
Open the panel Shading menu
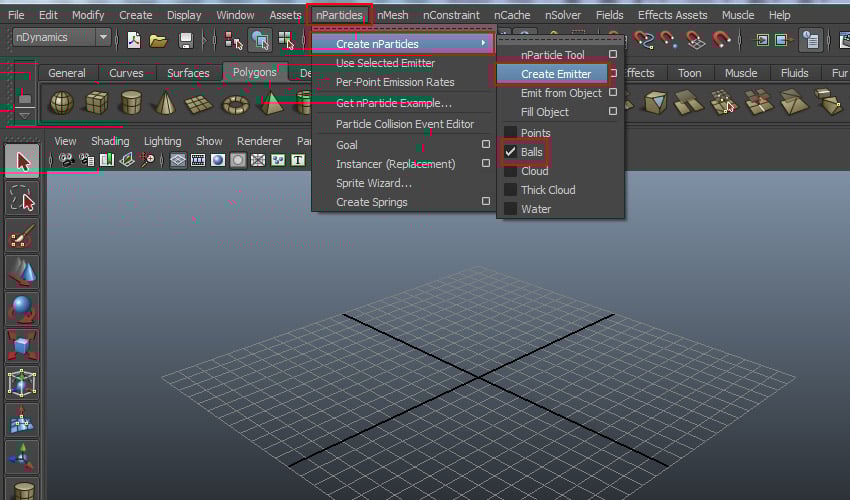110,141
